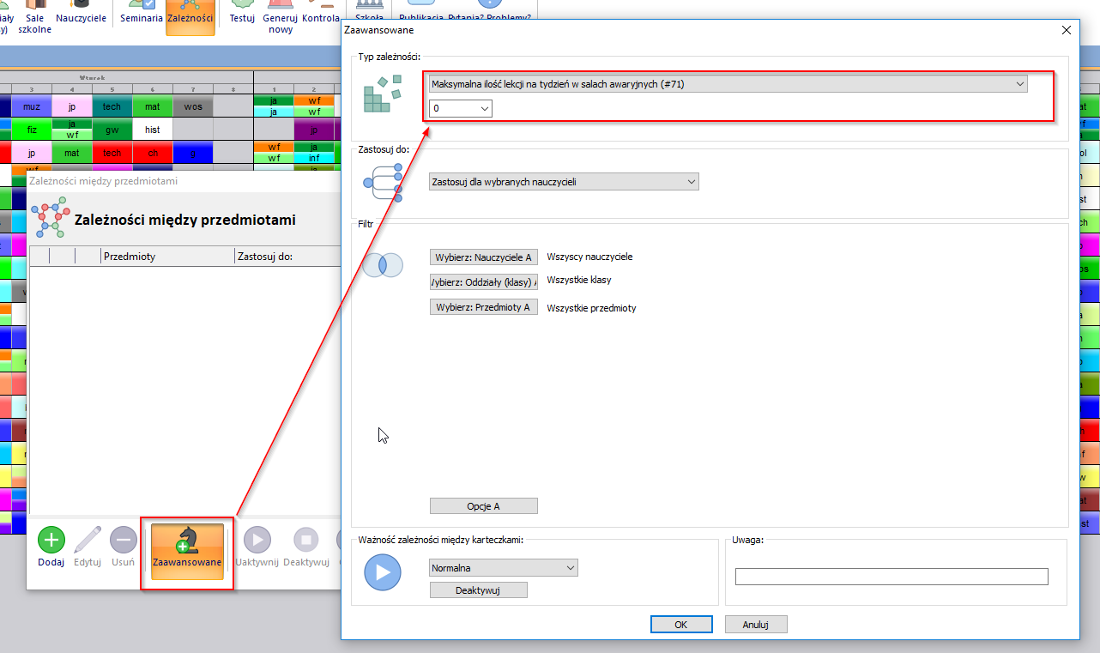The image size is (1100, 653).
Task: Click the Deaktywuj stop icon
Action: [306, 541]
